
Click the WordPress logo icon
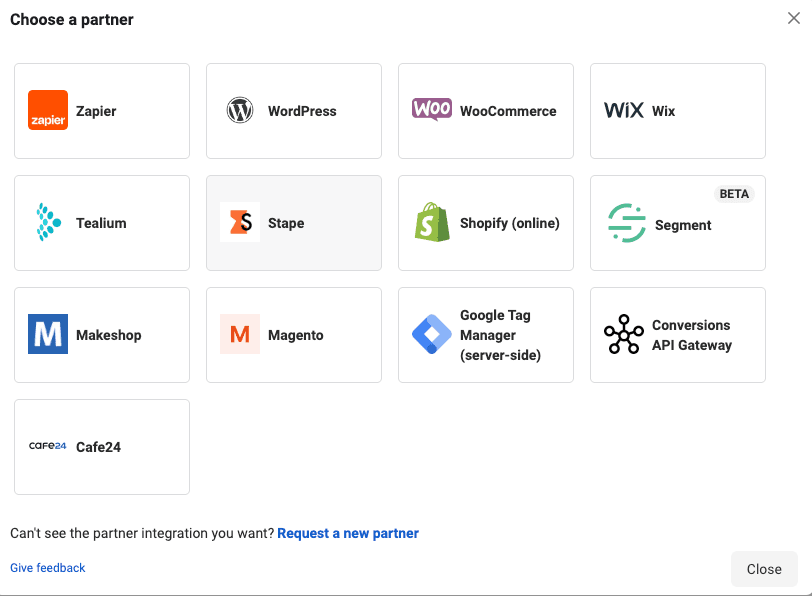(239, 110)
